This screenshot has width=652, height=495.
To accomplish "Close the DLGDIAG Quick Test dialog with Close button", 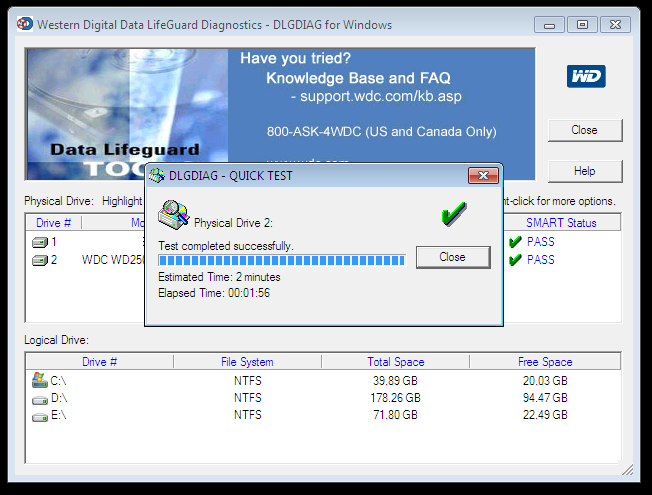I will (453, 257).
